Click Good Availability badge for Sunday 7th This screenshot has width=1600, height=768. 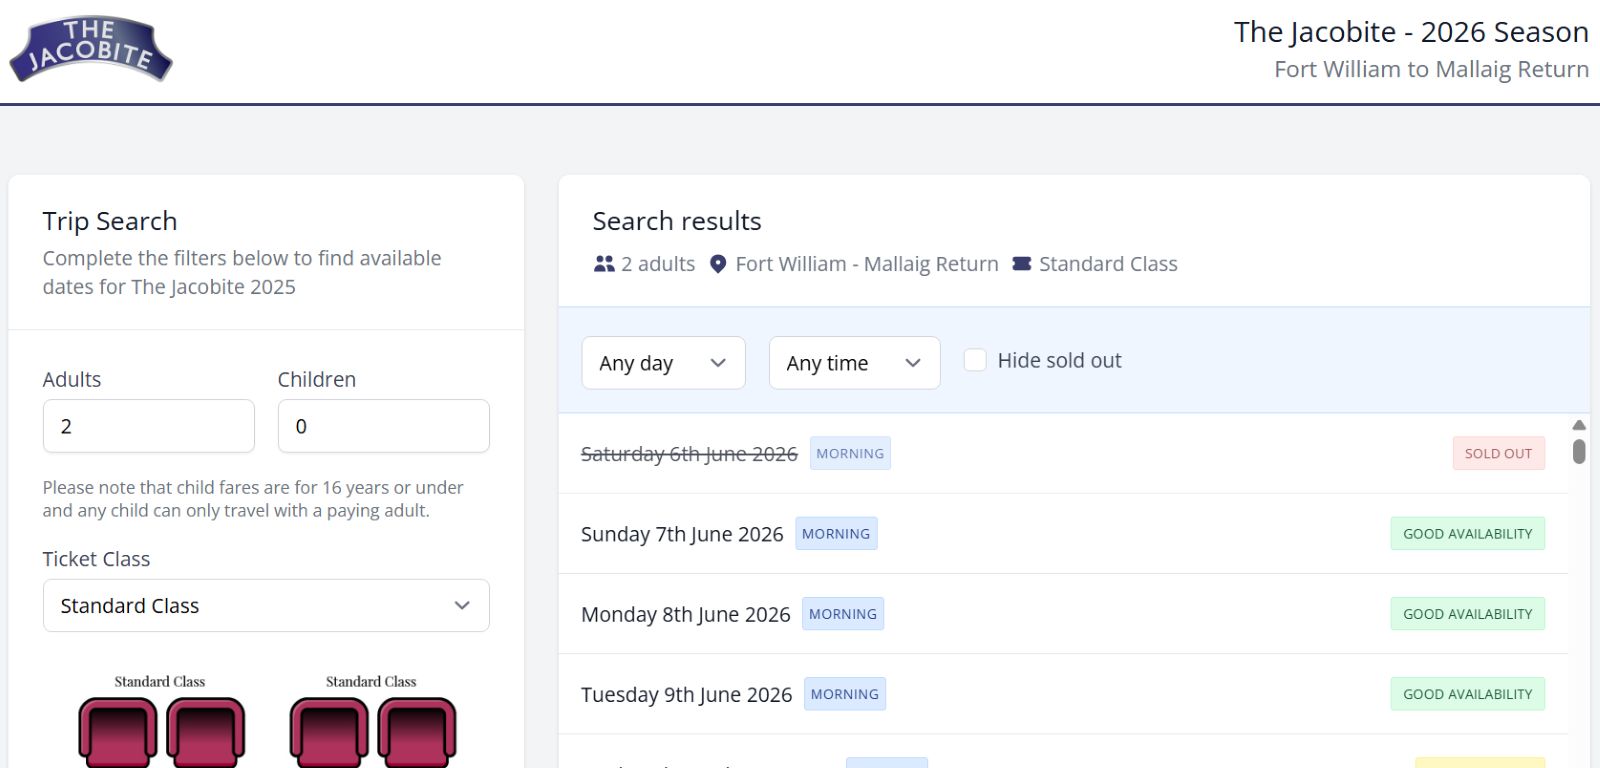[x=1467, y=534]
